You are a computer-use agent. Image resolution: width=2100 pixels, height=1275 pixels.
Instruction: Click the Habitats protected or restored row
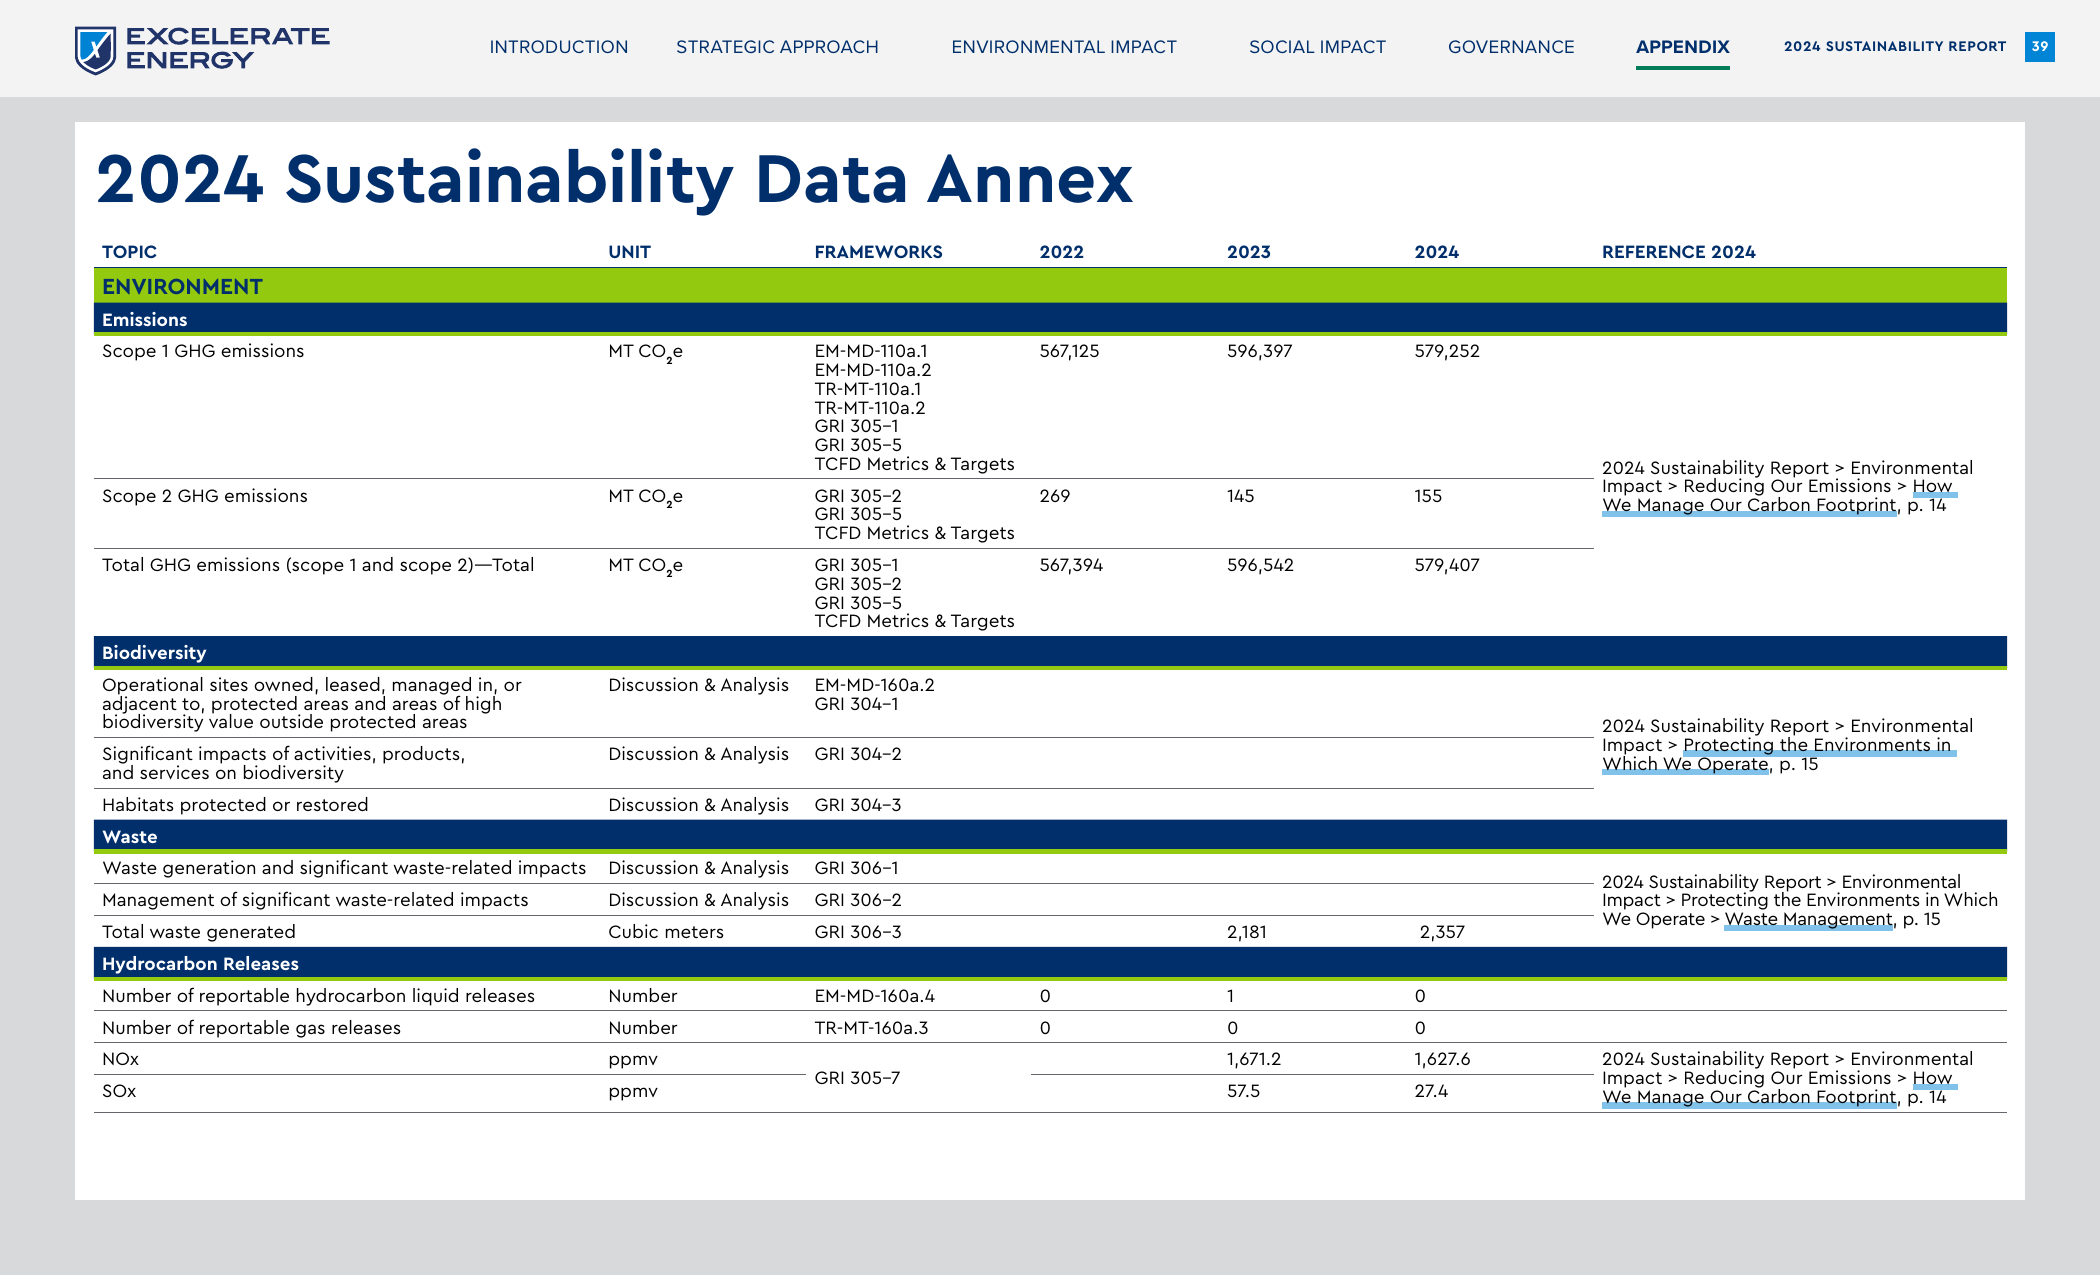[235, 805]
